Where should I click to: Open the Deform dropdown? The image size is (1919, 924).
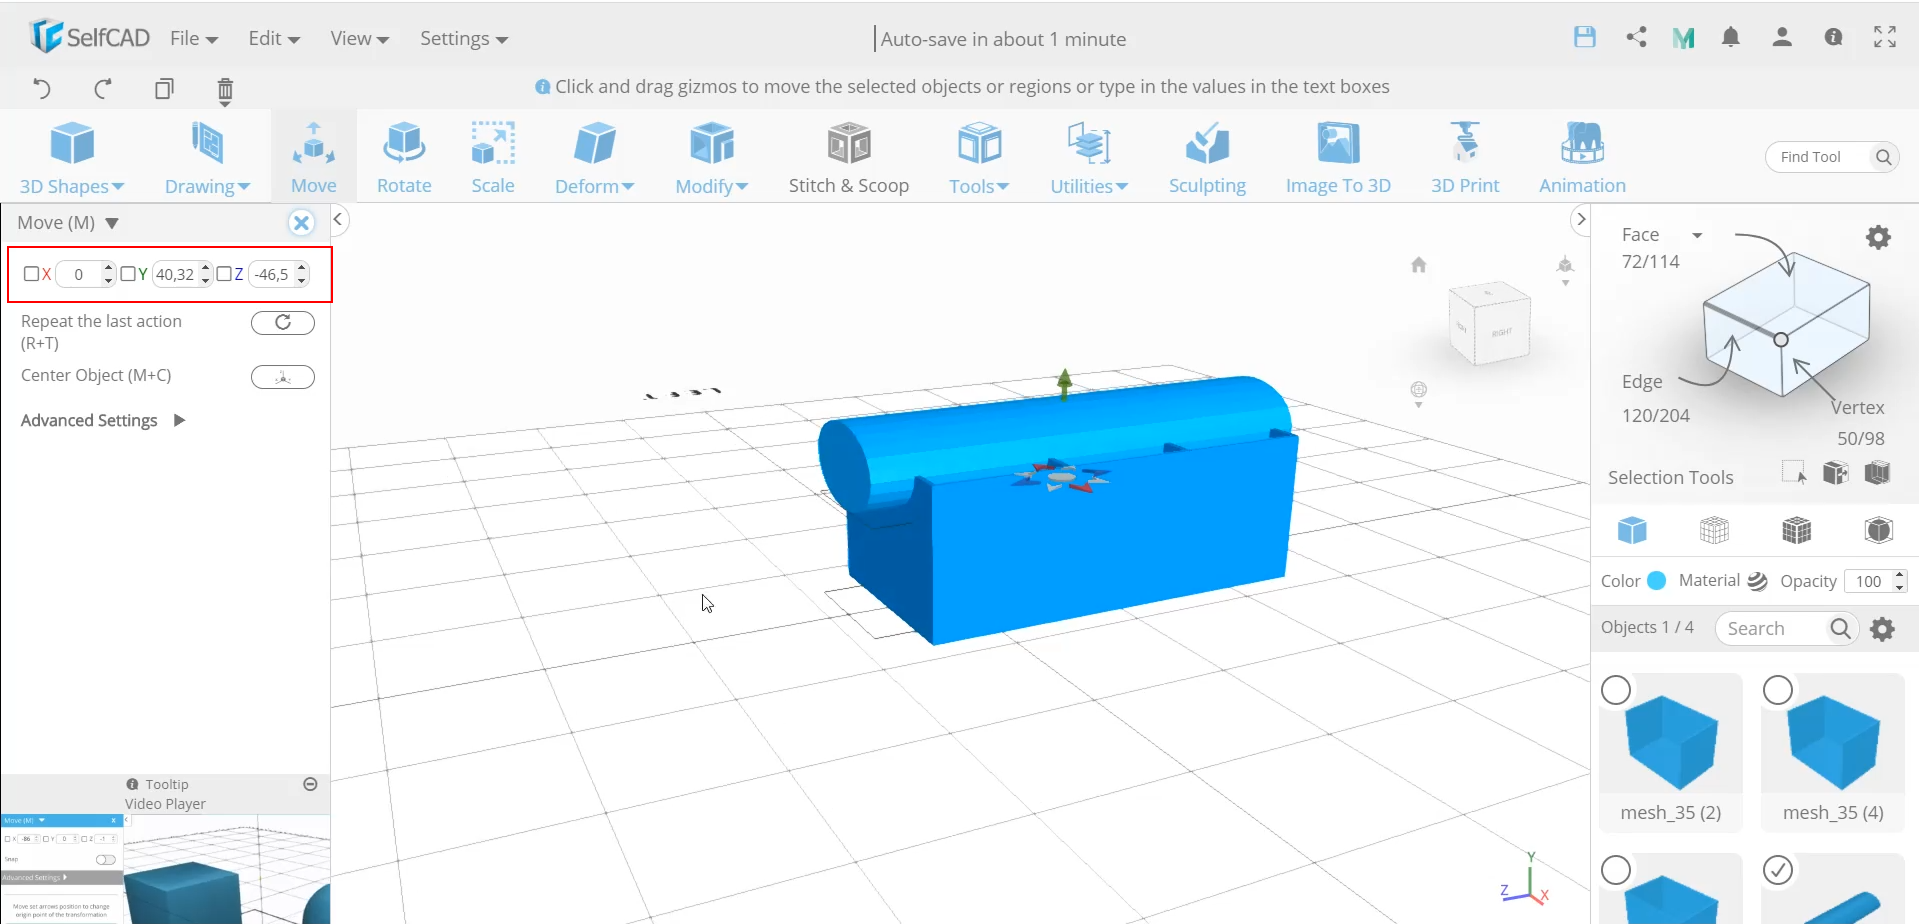click(x=594, y=158)
